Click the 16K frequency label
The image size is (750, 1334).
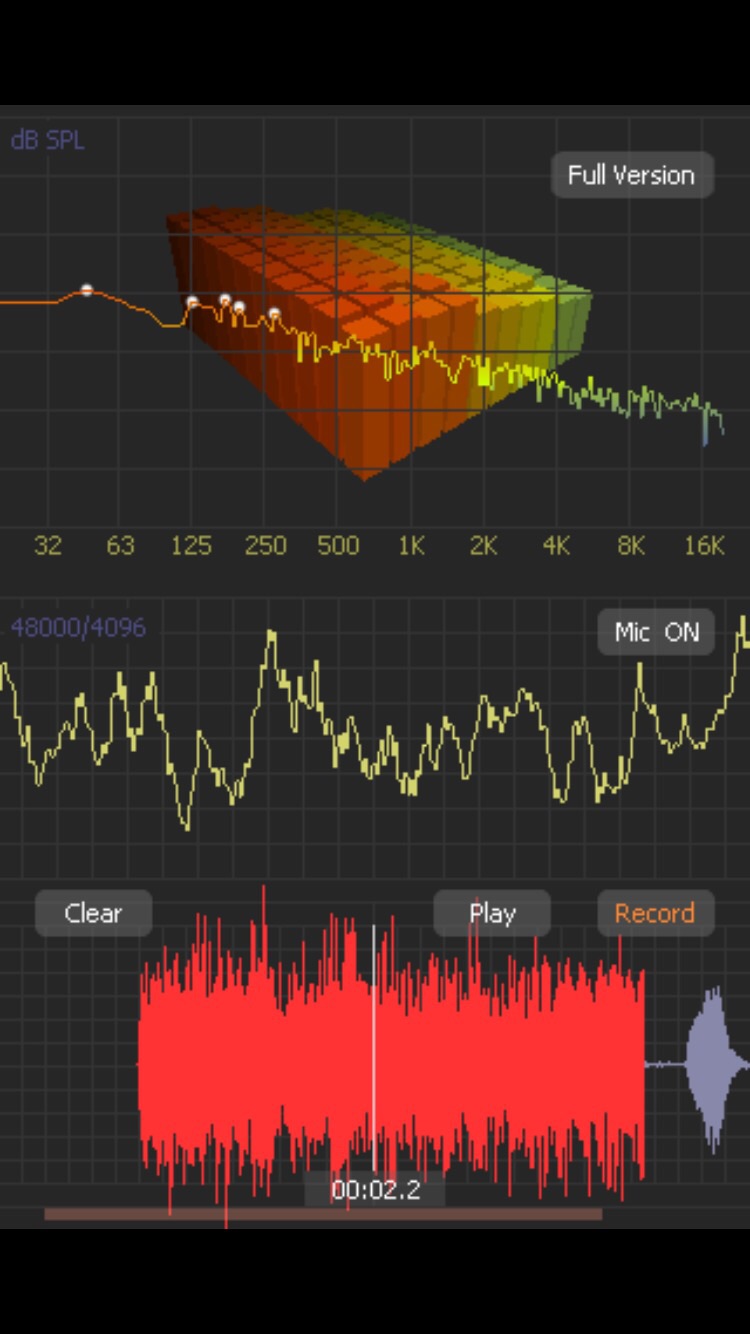[x=704, y=546]
